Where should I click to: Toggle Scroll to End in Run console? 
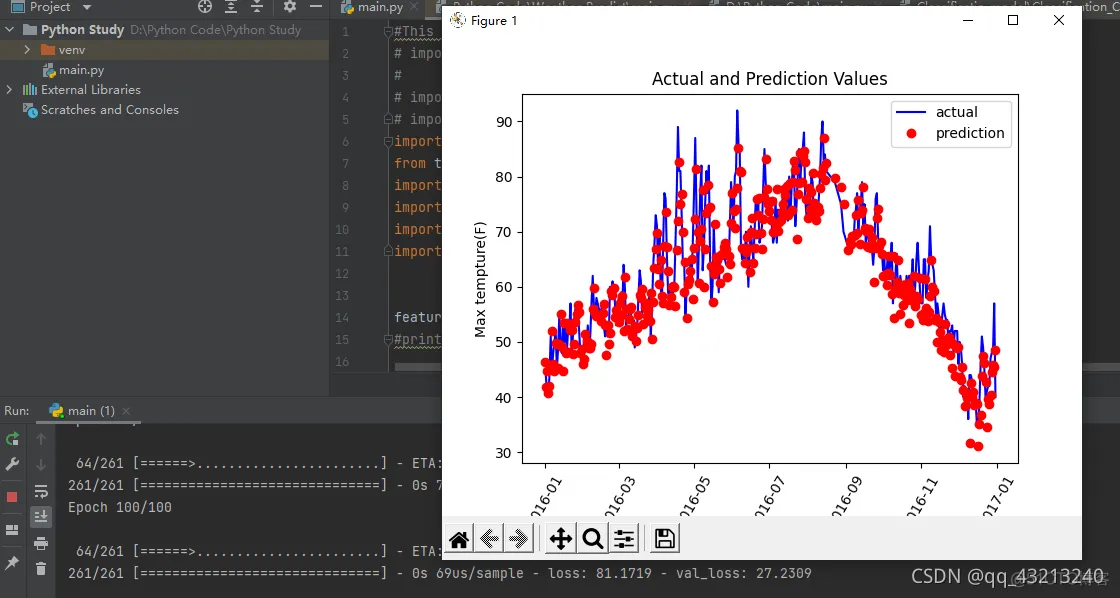[41, 516]
